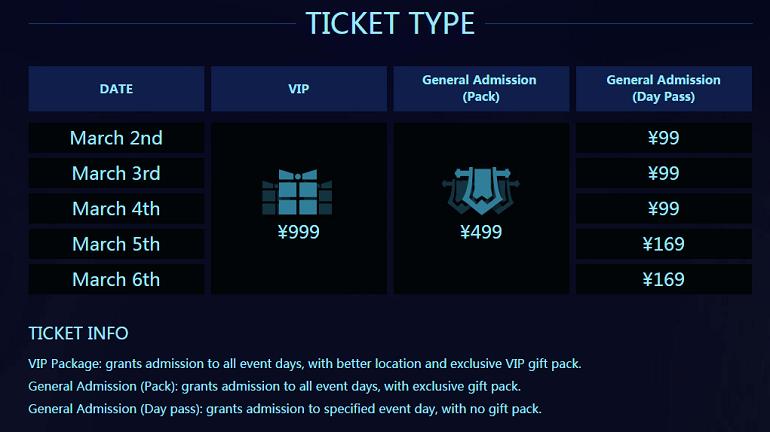
Task: Pick the ¥169 day pass for March 5th
Action: [663, 244]
